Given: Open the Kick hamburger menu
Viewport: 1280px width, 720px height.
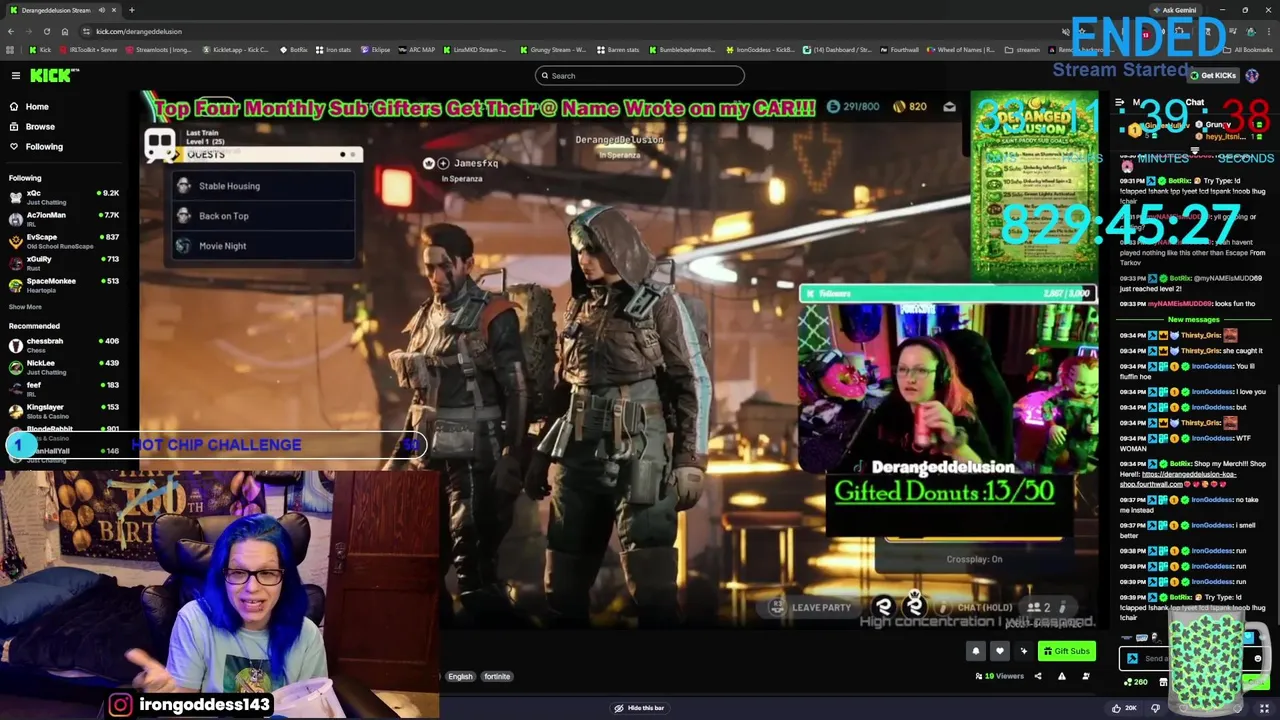Looking at the screenshot, I should click(16, 75).
